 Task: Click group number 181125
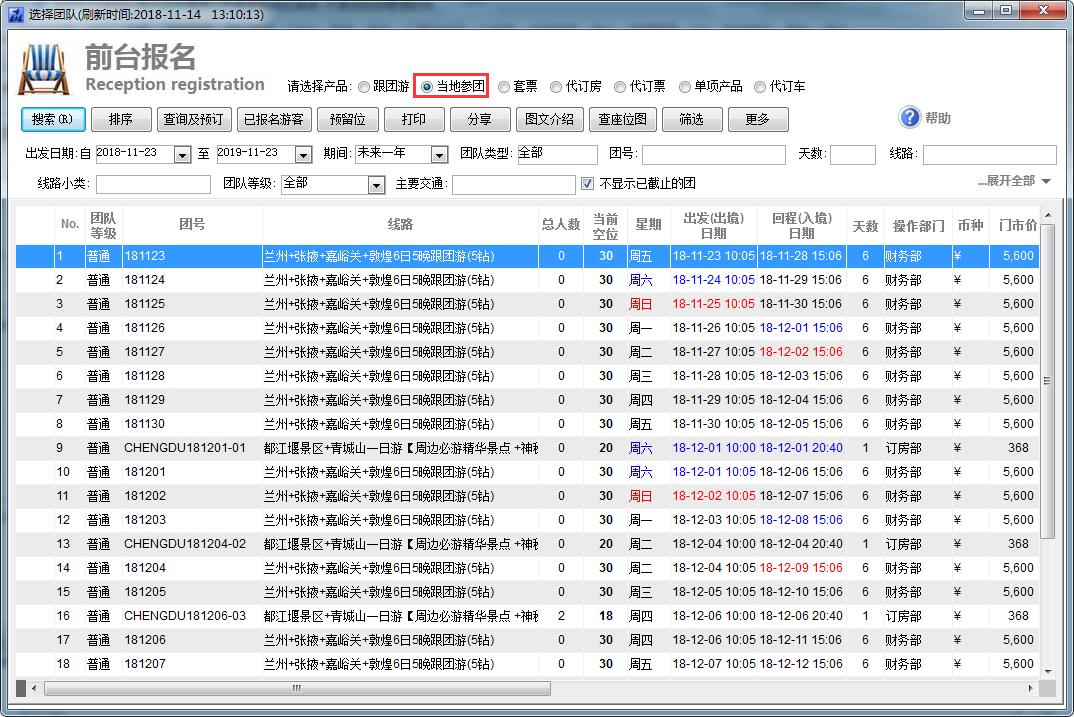tap(145, 304)
